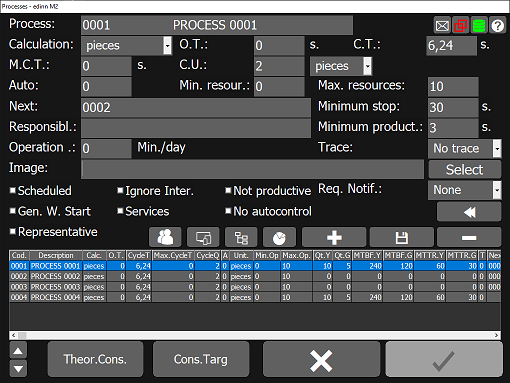This screenshot has height=383, width=510.
Task: Click the floppy disk save icon
Action: tap(402, 237)
